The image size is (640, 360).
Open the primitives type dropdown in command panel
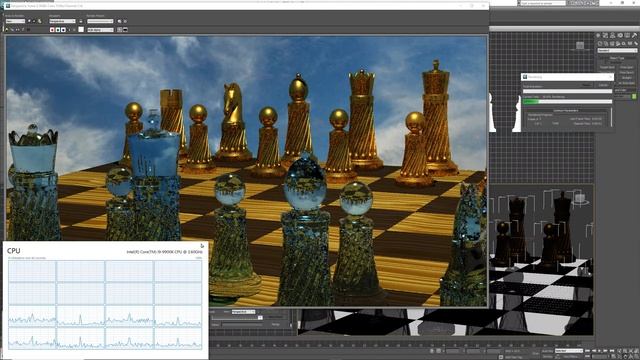tap(618, 51)
